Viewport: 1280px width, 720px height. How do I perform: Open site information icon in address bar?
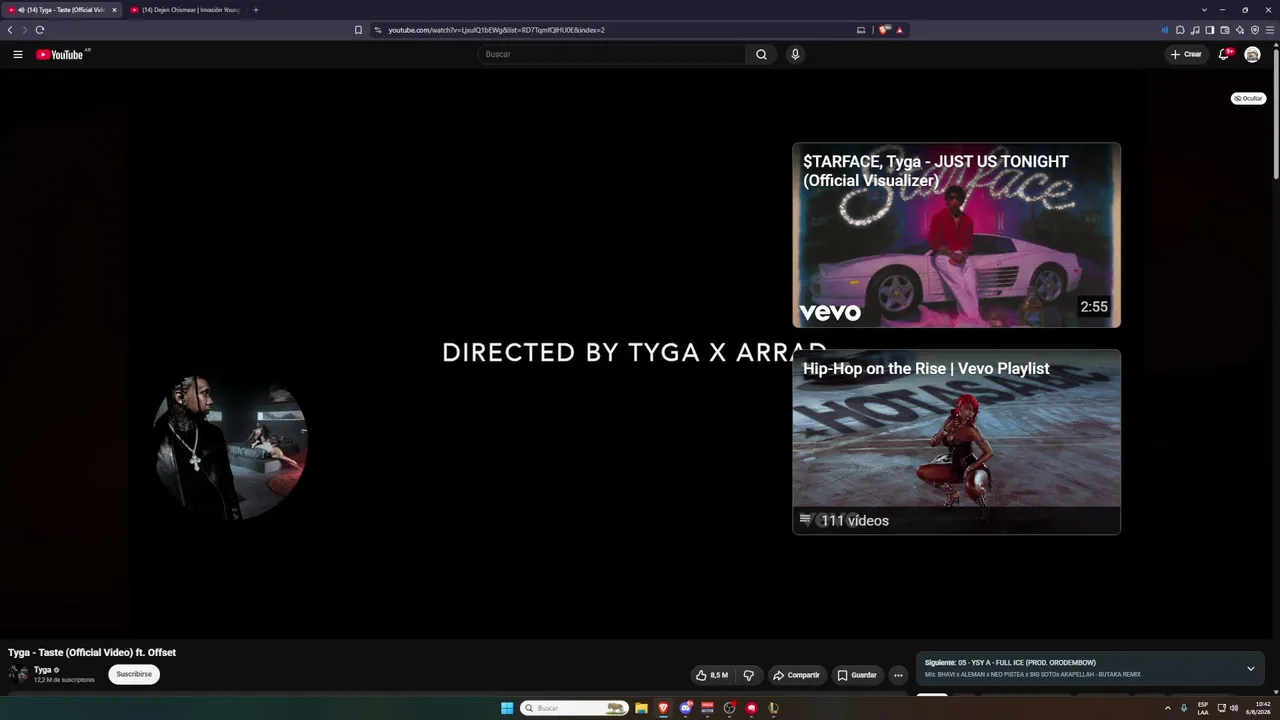coord(378,30)
